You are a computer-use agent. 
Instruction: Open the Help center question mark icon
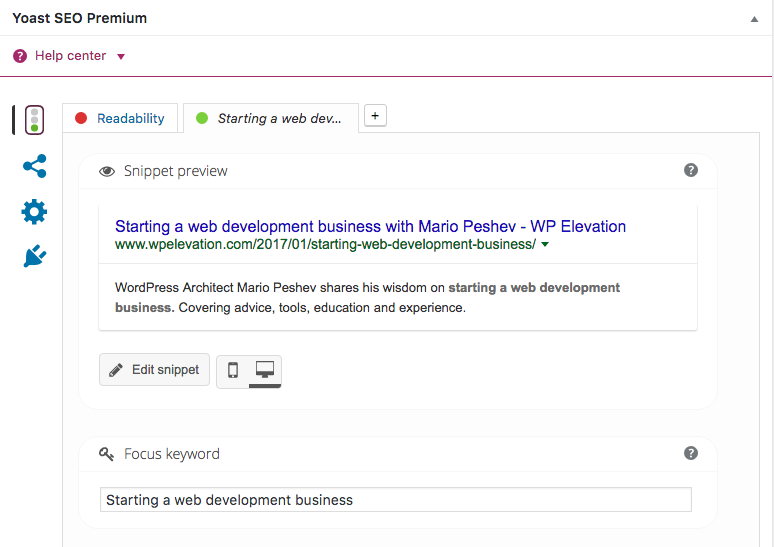(20, 56)
